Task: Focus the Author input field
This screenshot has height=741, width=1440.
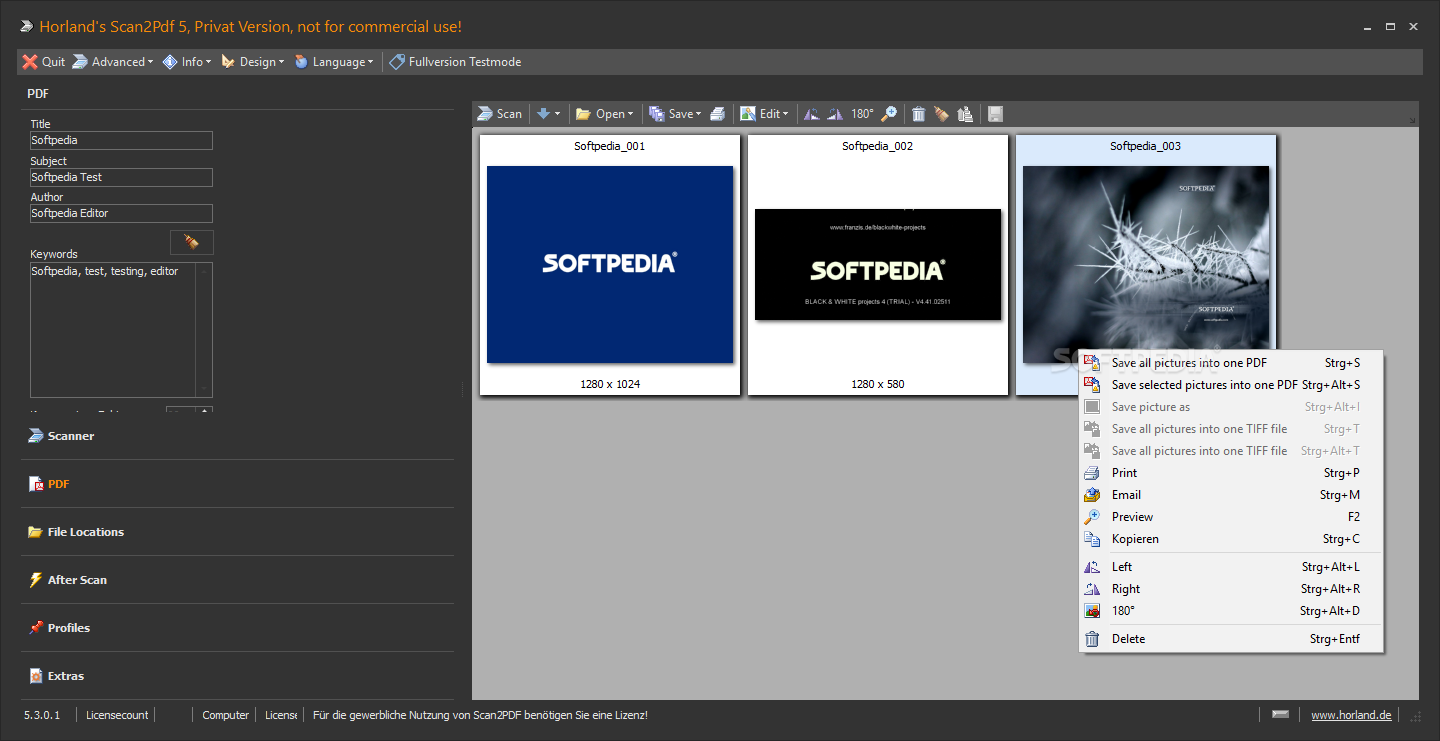Action: click(121, 213)
